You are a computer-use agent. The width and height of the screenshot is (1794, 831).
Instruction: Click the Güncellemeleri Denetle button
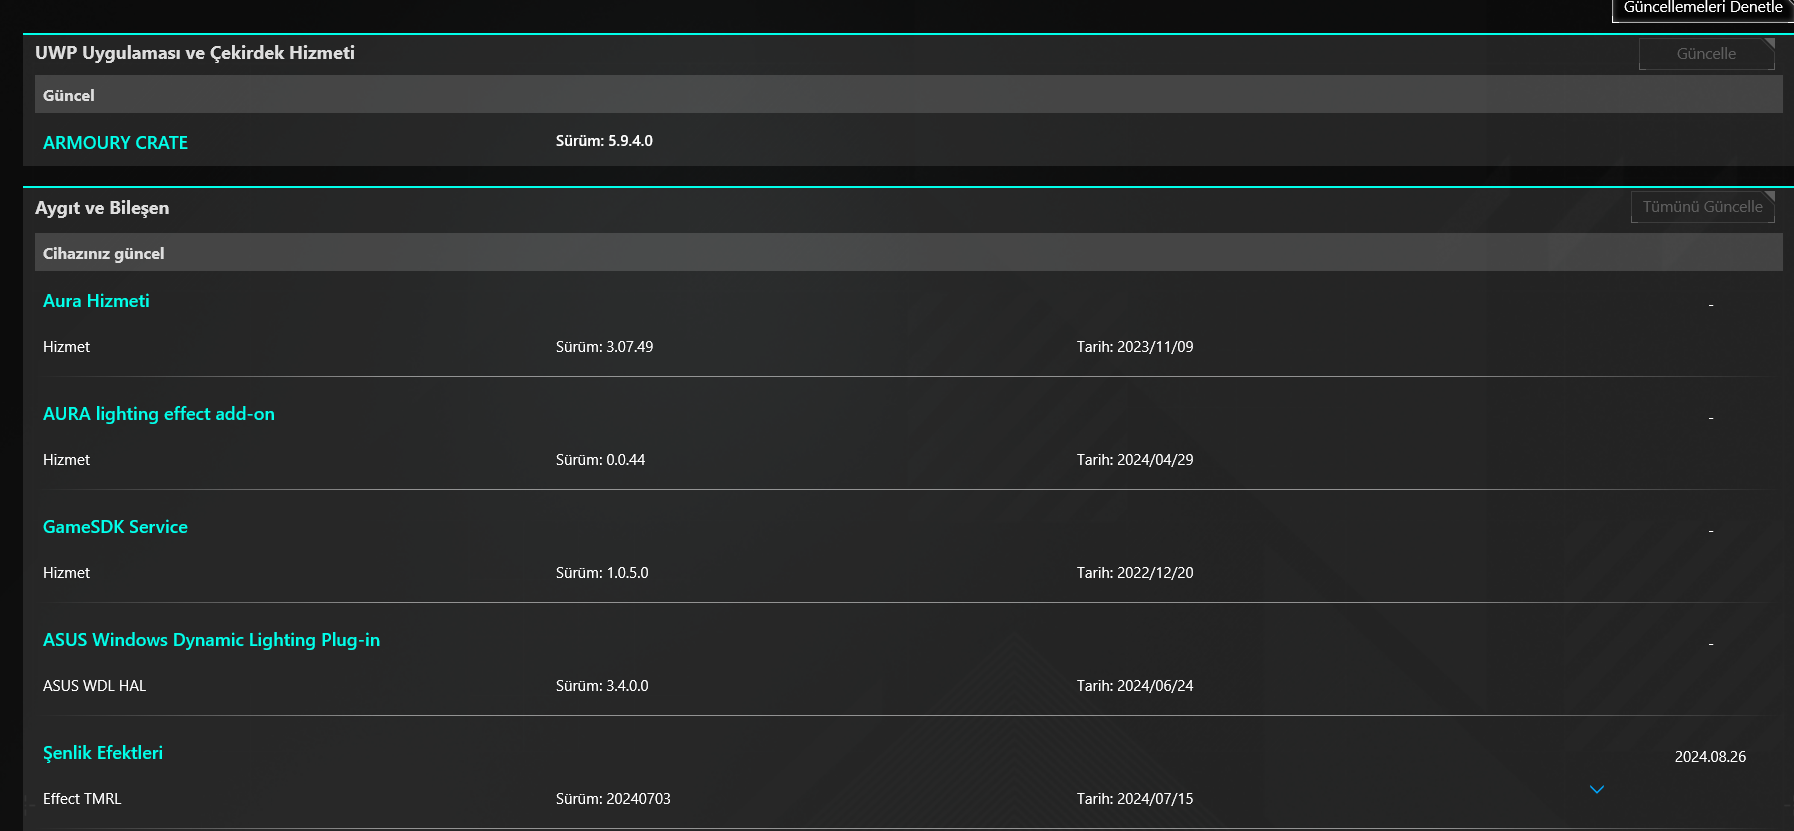1702,8
